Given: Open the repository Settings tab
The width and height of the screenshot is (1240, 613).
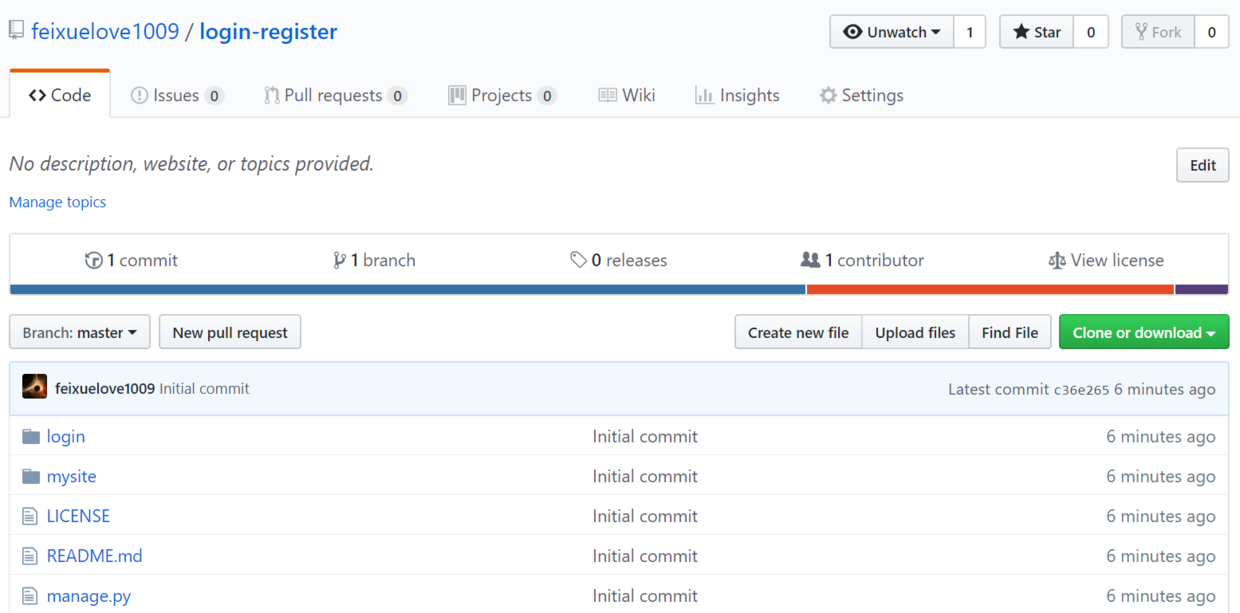Looking at the screenshot, I should [861, 95].
